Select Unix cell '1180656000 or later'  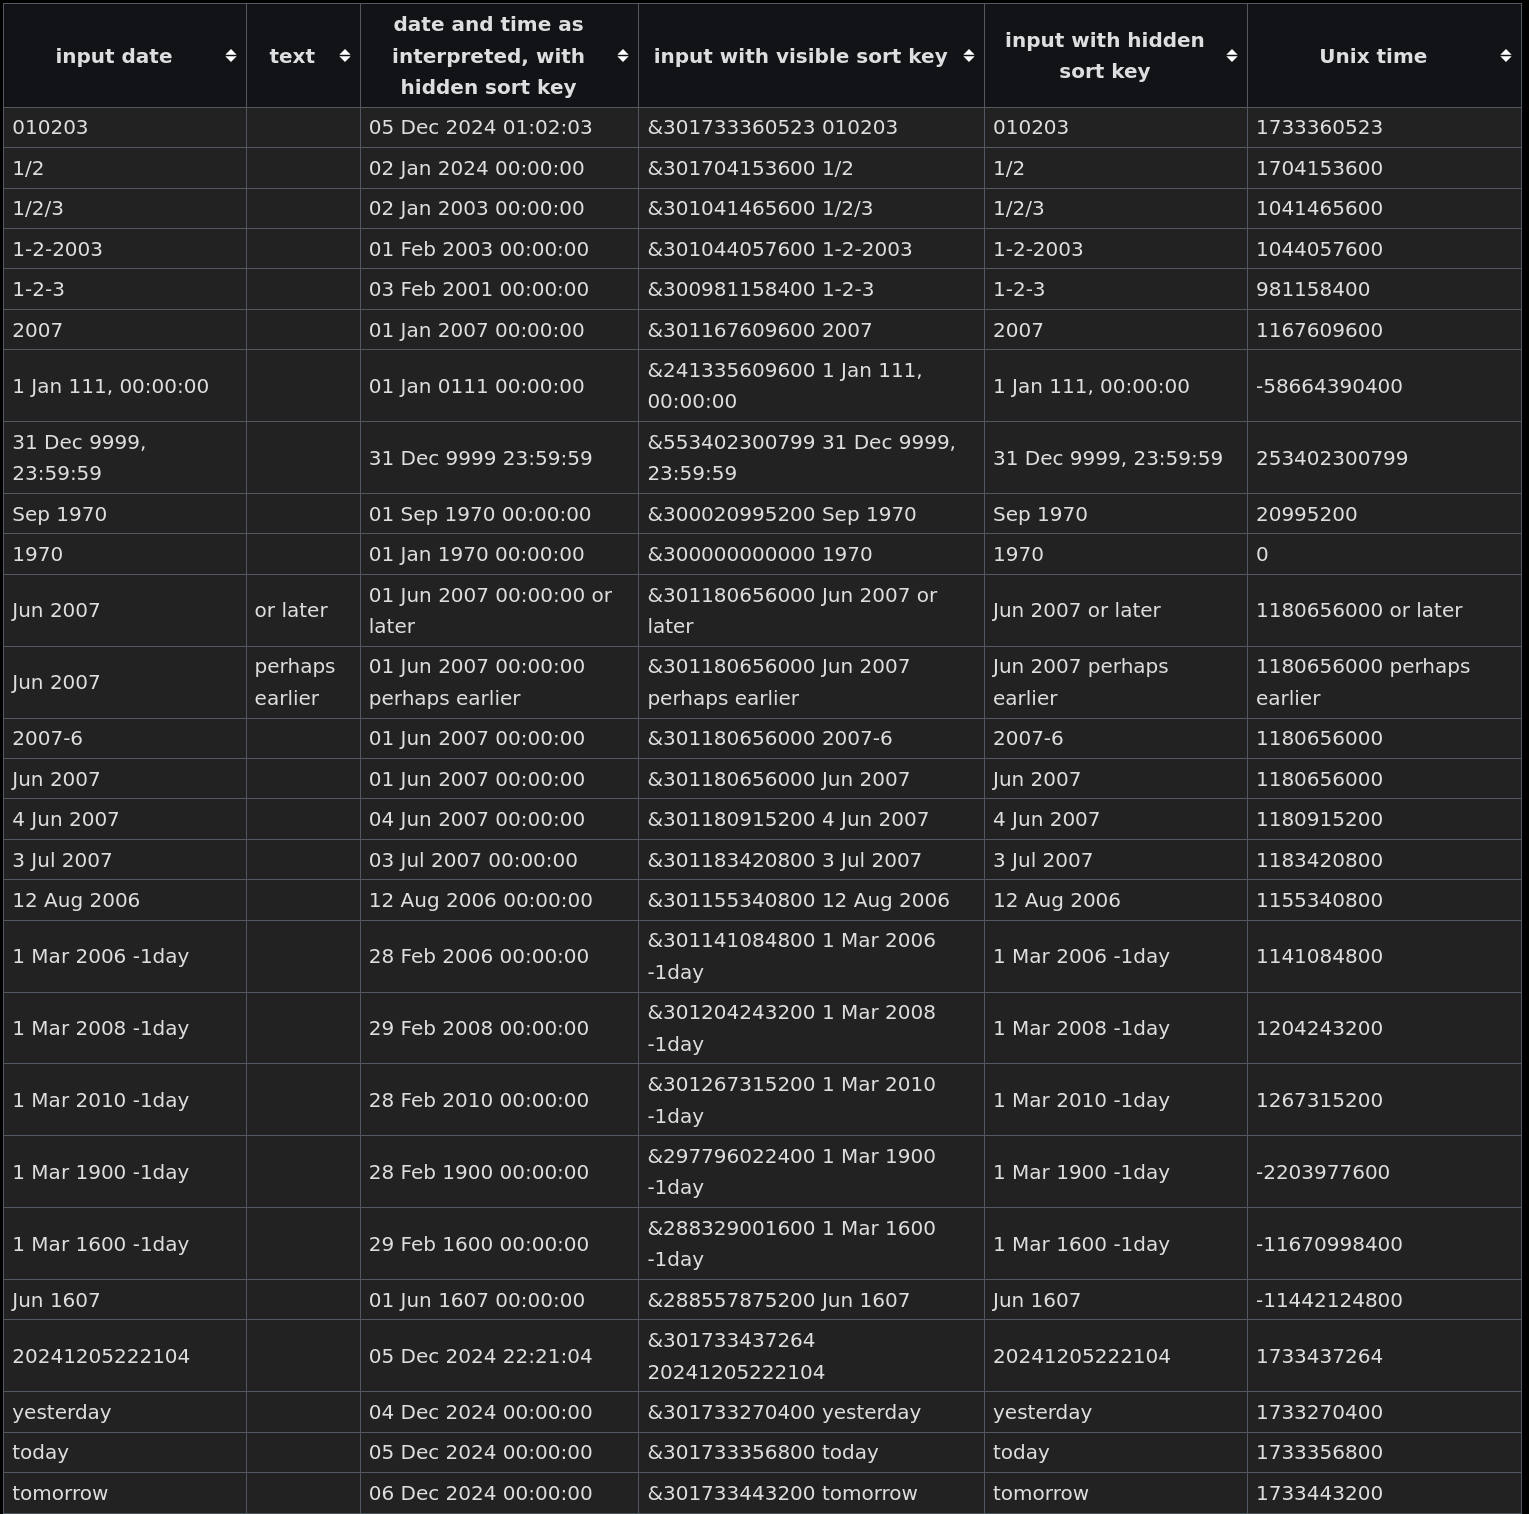[x=1384, y=610]
